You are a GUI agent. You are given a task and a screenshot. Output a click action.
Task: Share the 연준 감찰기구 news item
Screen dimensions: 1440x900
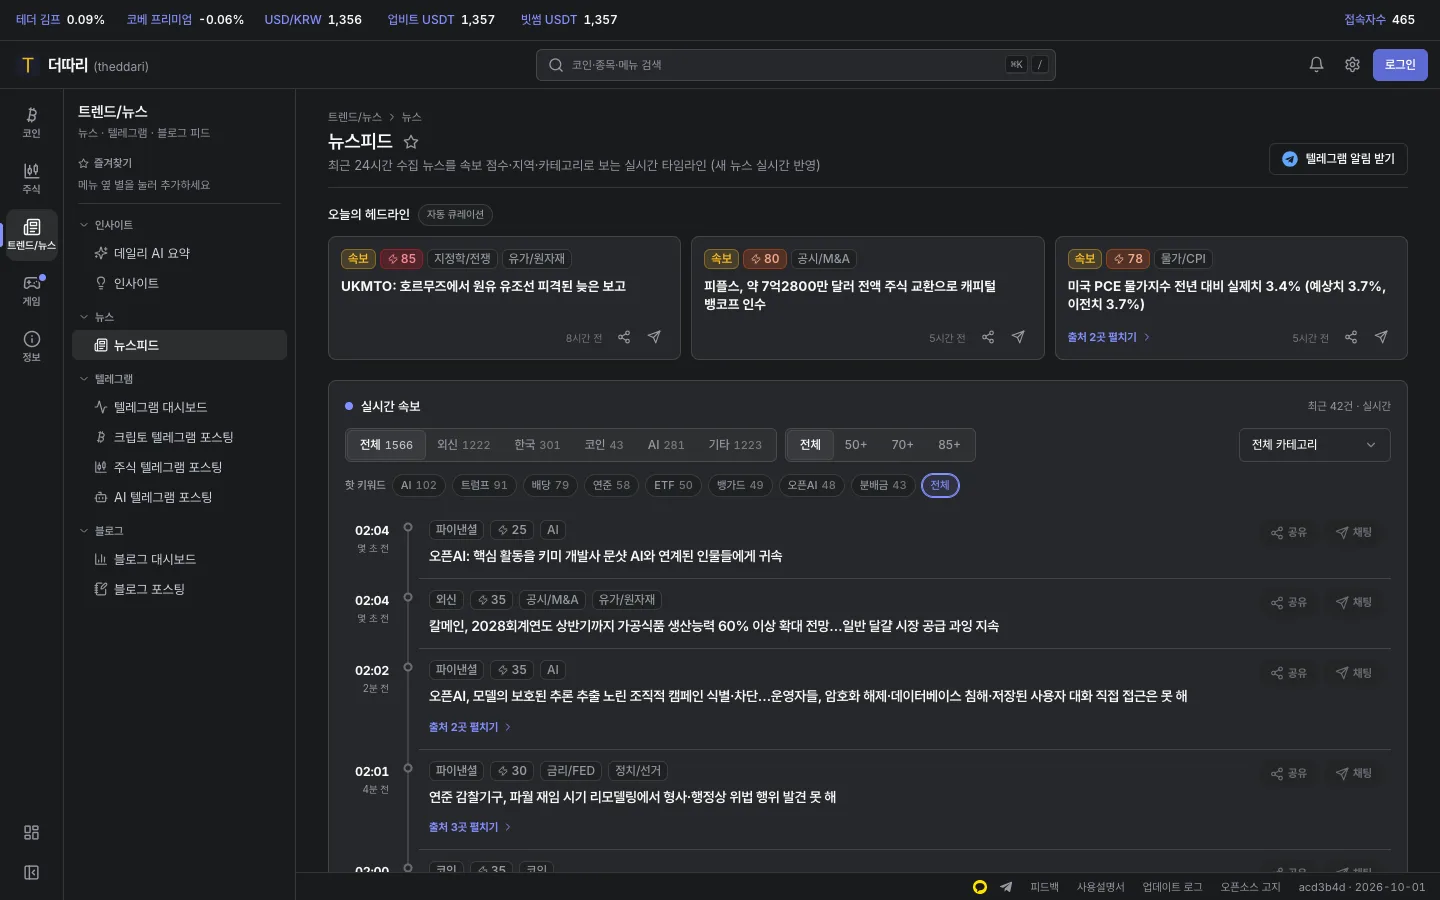click(x=1289, y=773)
